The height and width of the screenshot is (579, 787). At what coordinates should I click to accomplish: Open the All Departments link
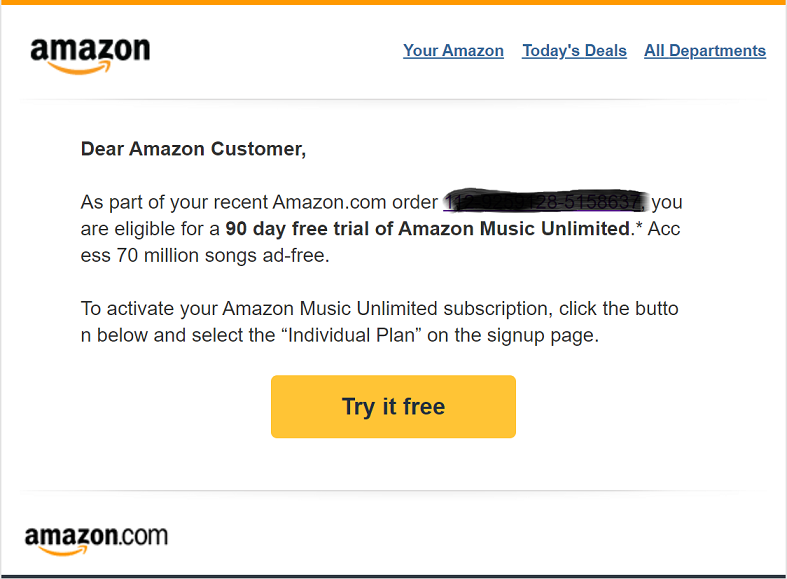pos(705,51)
